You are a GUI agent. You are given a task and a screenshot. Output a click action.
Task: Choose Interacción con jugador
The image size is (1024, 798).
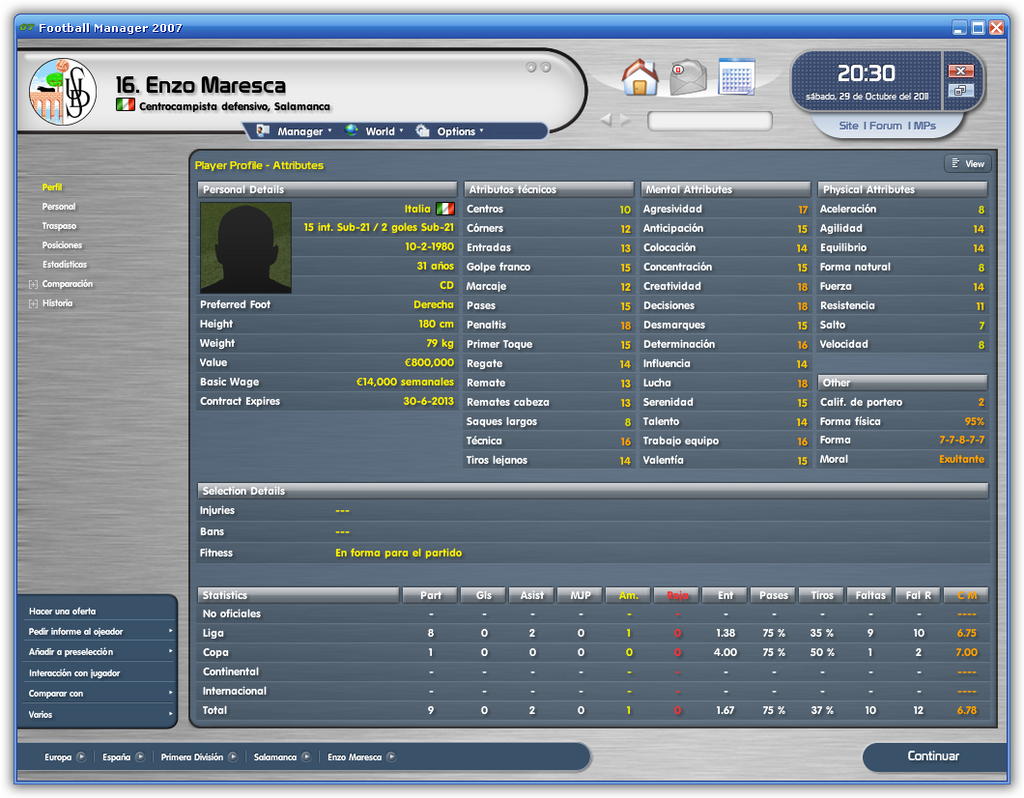[x=74, y=673]
